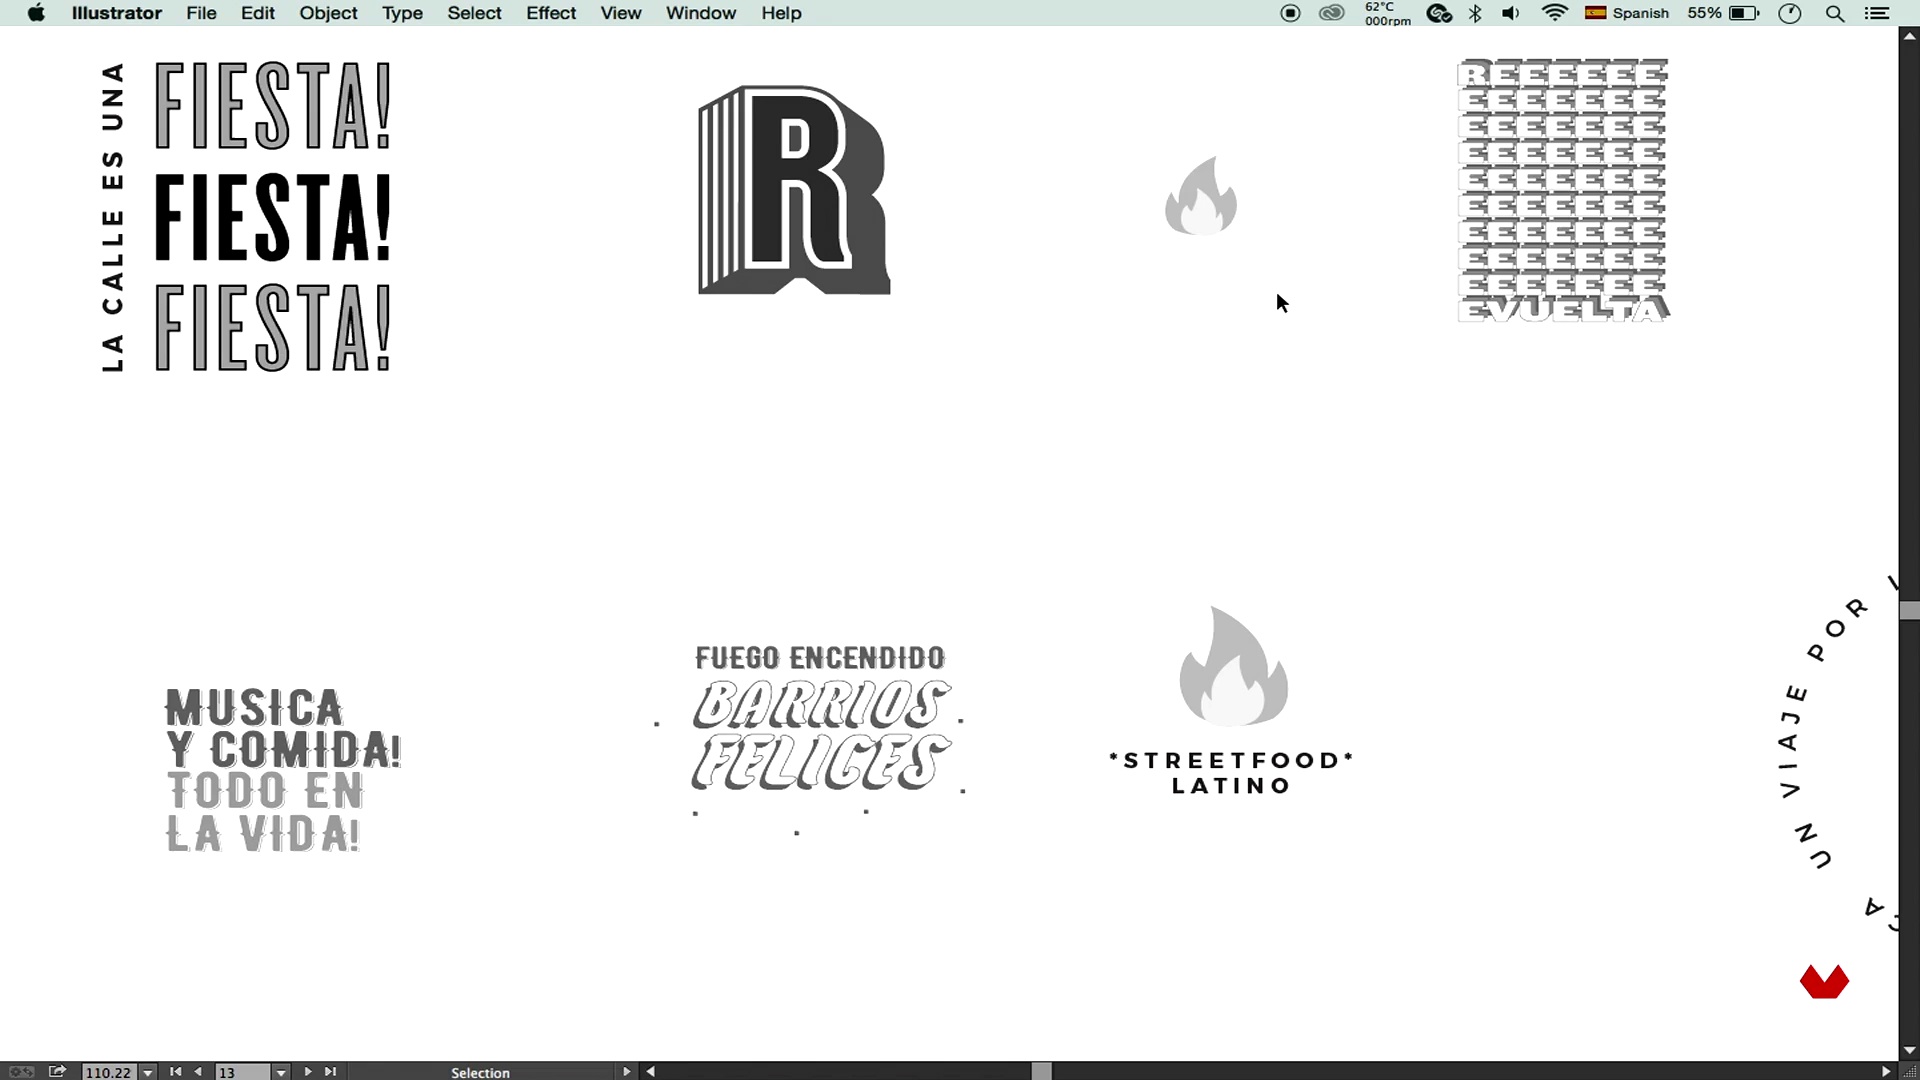
Task: Click the vertical scrollbar thumb
Action: tap(1910, 610)
